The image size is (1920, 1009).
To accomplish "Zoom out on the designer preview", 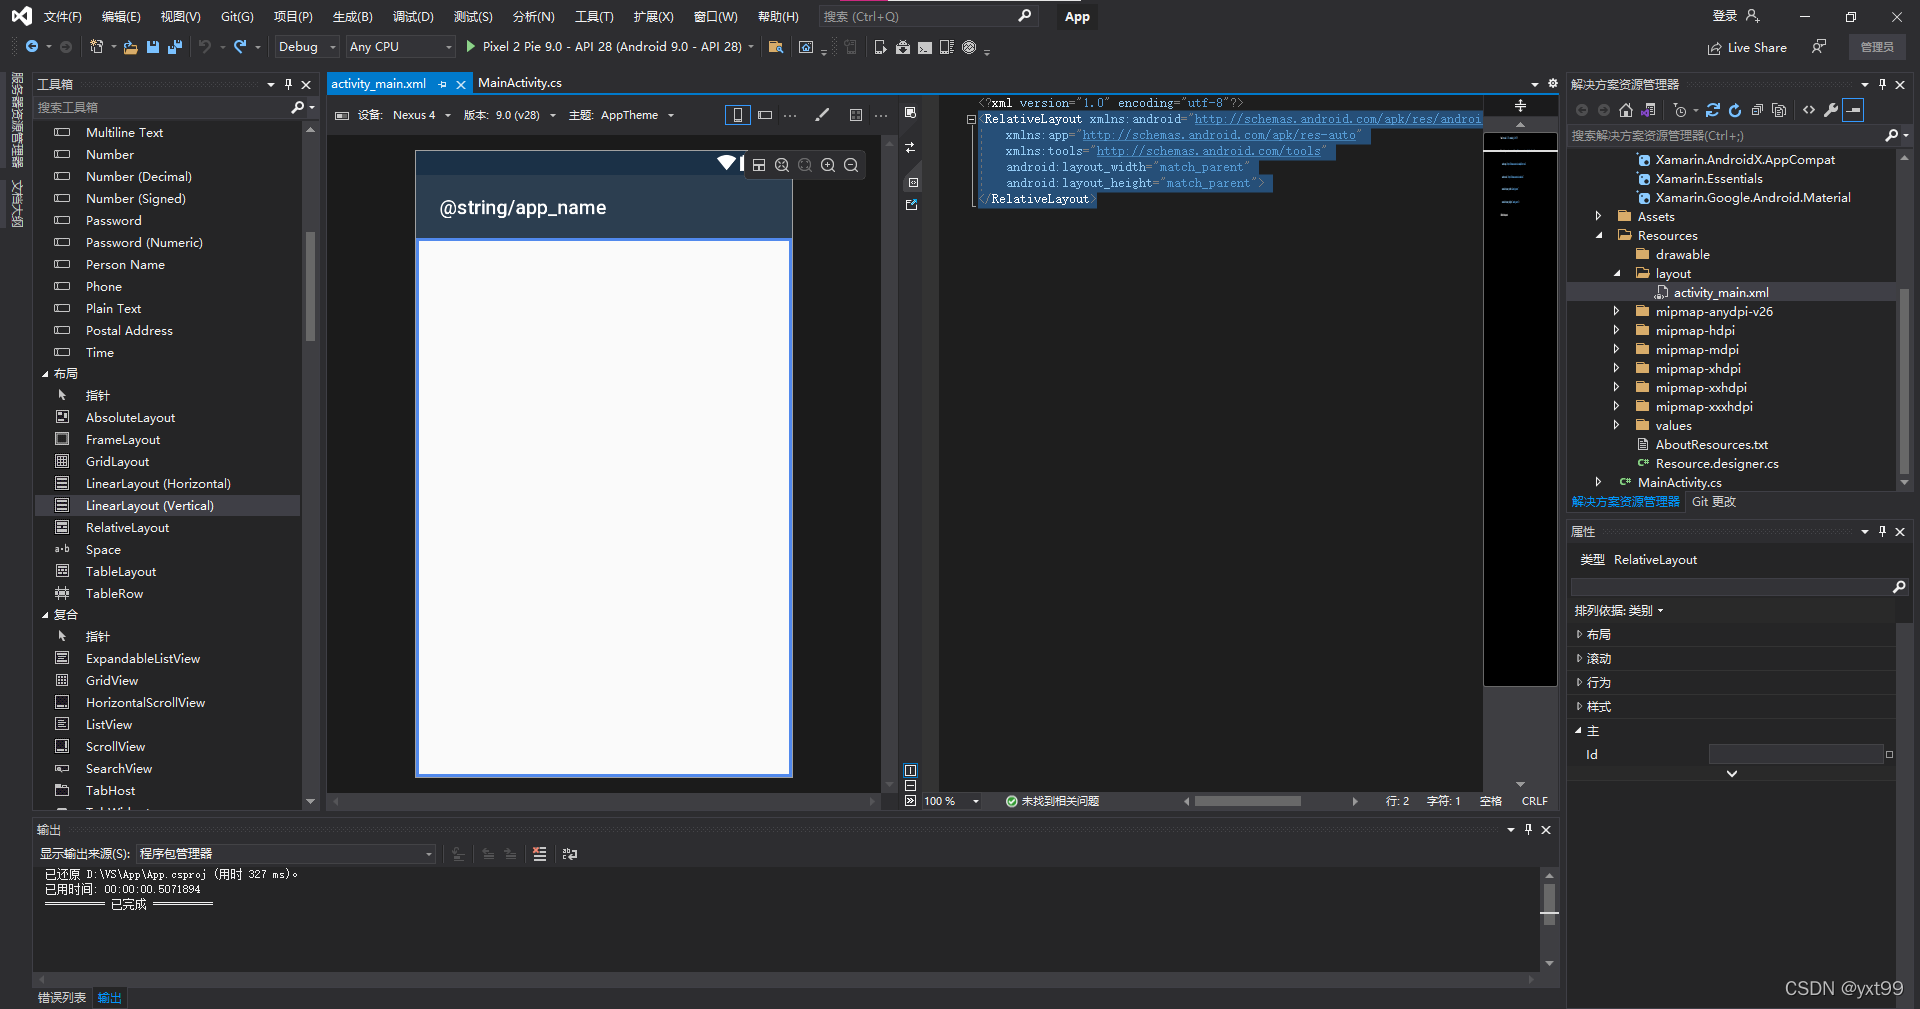I will point(851,165).
